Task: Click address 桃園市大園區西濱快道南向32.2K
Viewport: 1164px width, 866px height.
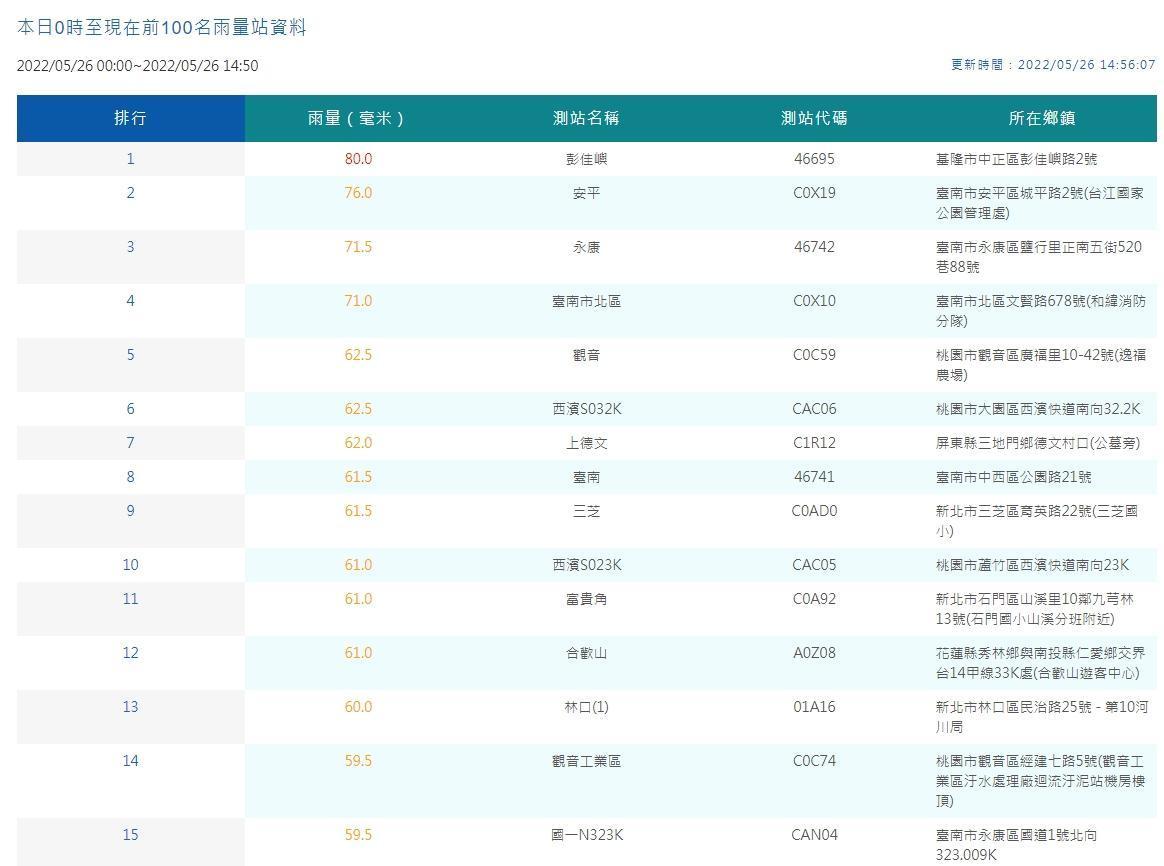Action: (x=1038, y=409)
